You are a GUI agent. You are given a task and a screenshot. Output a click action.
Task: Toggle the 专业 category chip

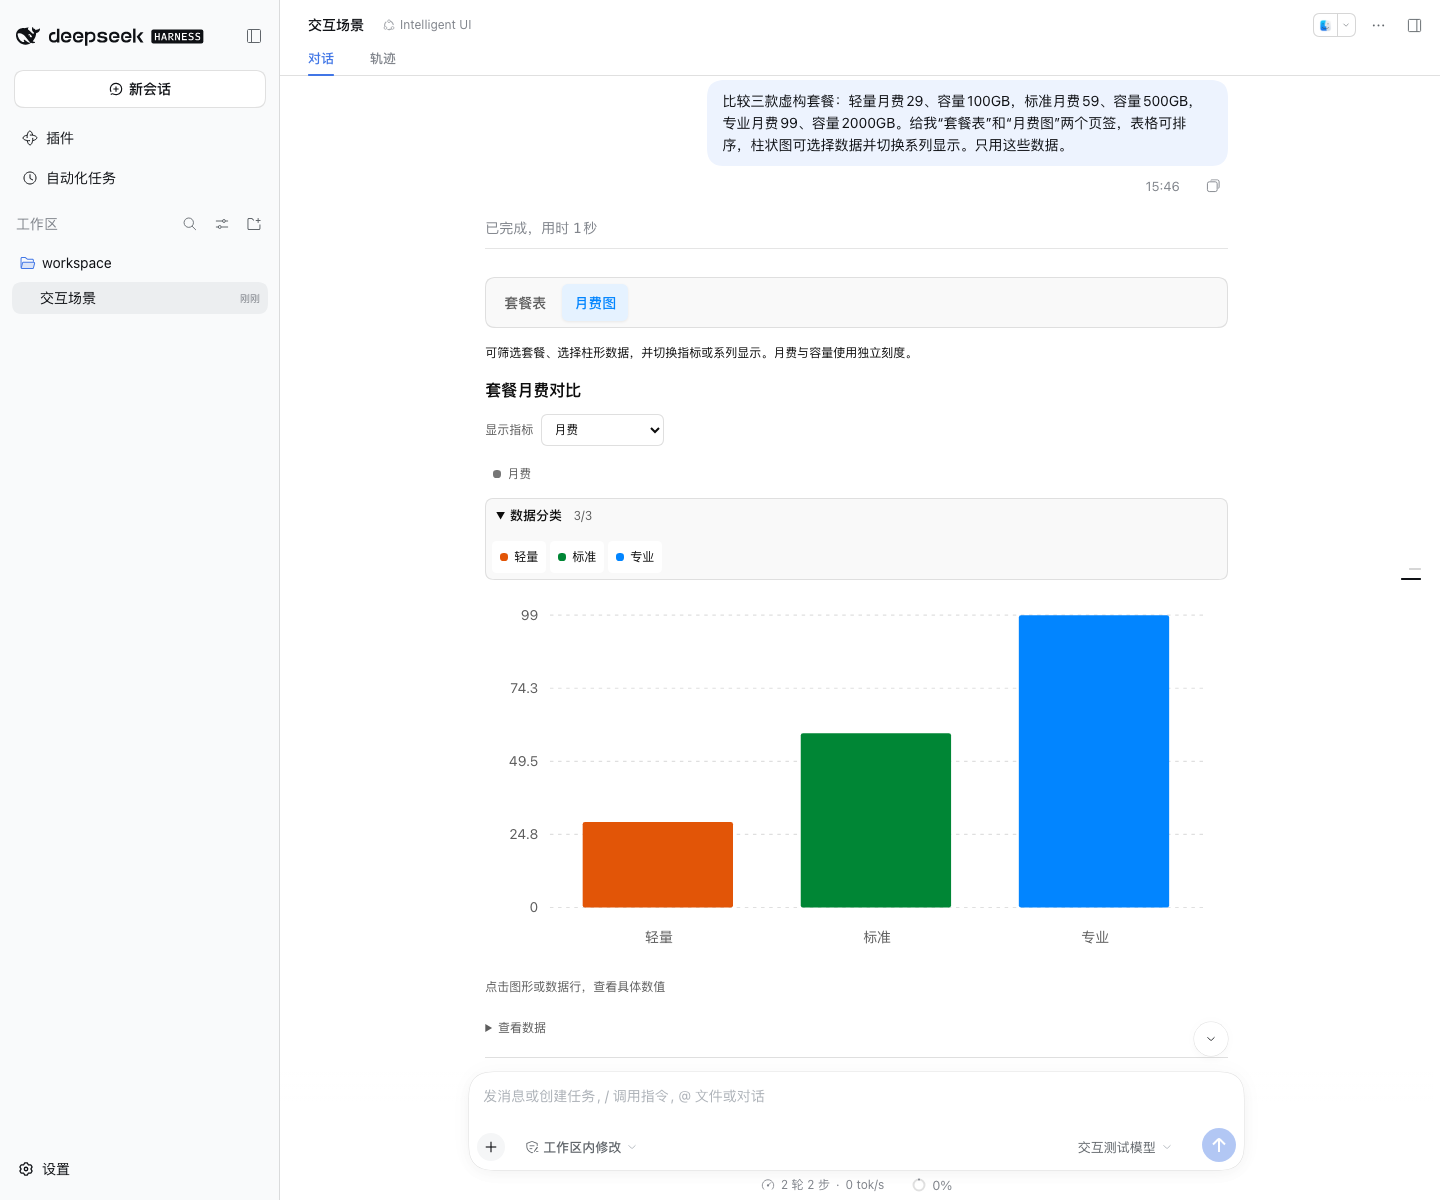[x=635, y=557]
